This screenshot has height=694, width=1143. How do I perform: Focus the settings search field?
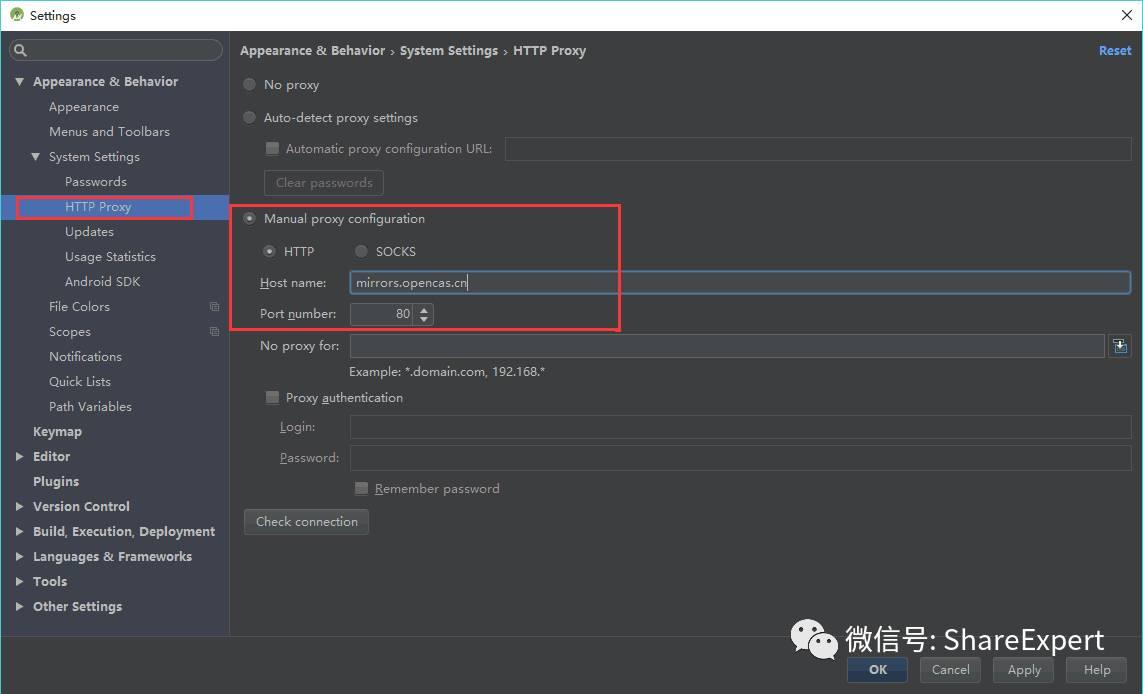pyautogui.click(x=116, y=50)
